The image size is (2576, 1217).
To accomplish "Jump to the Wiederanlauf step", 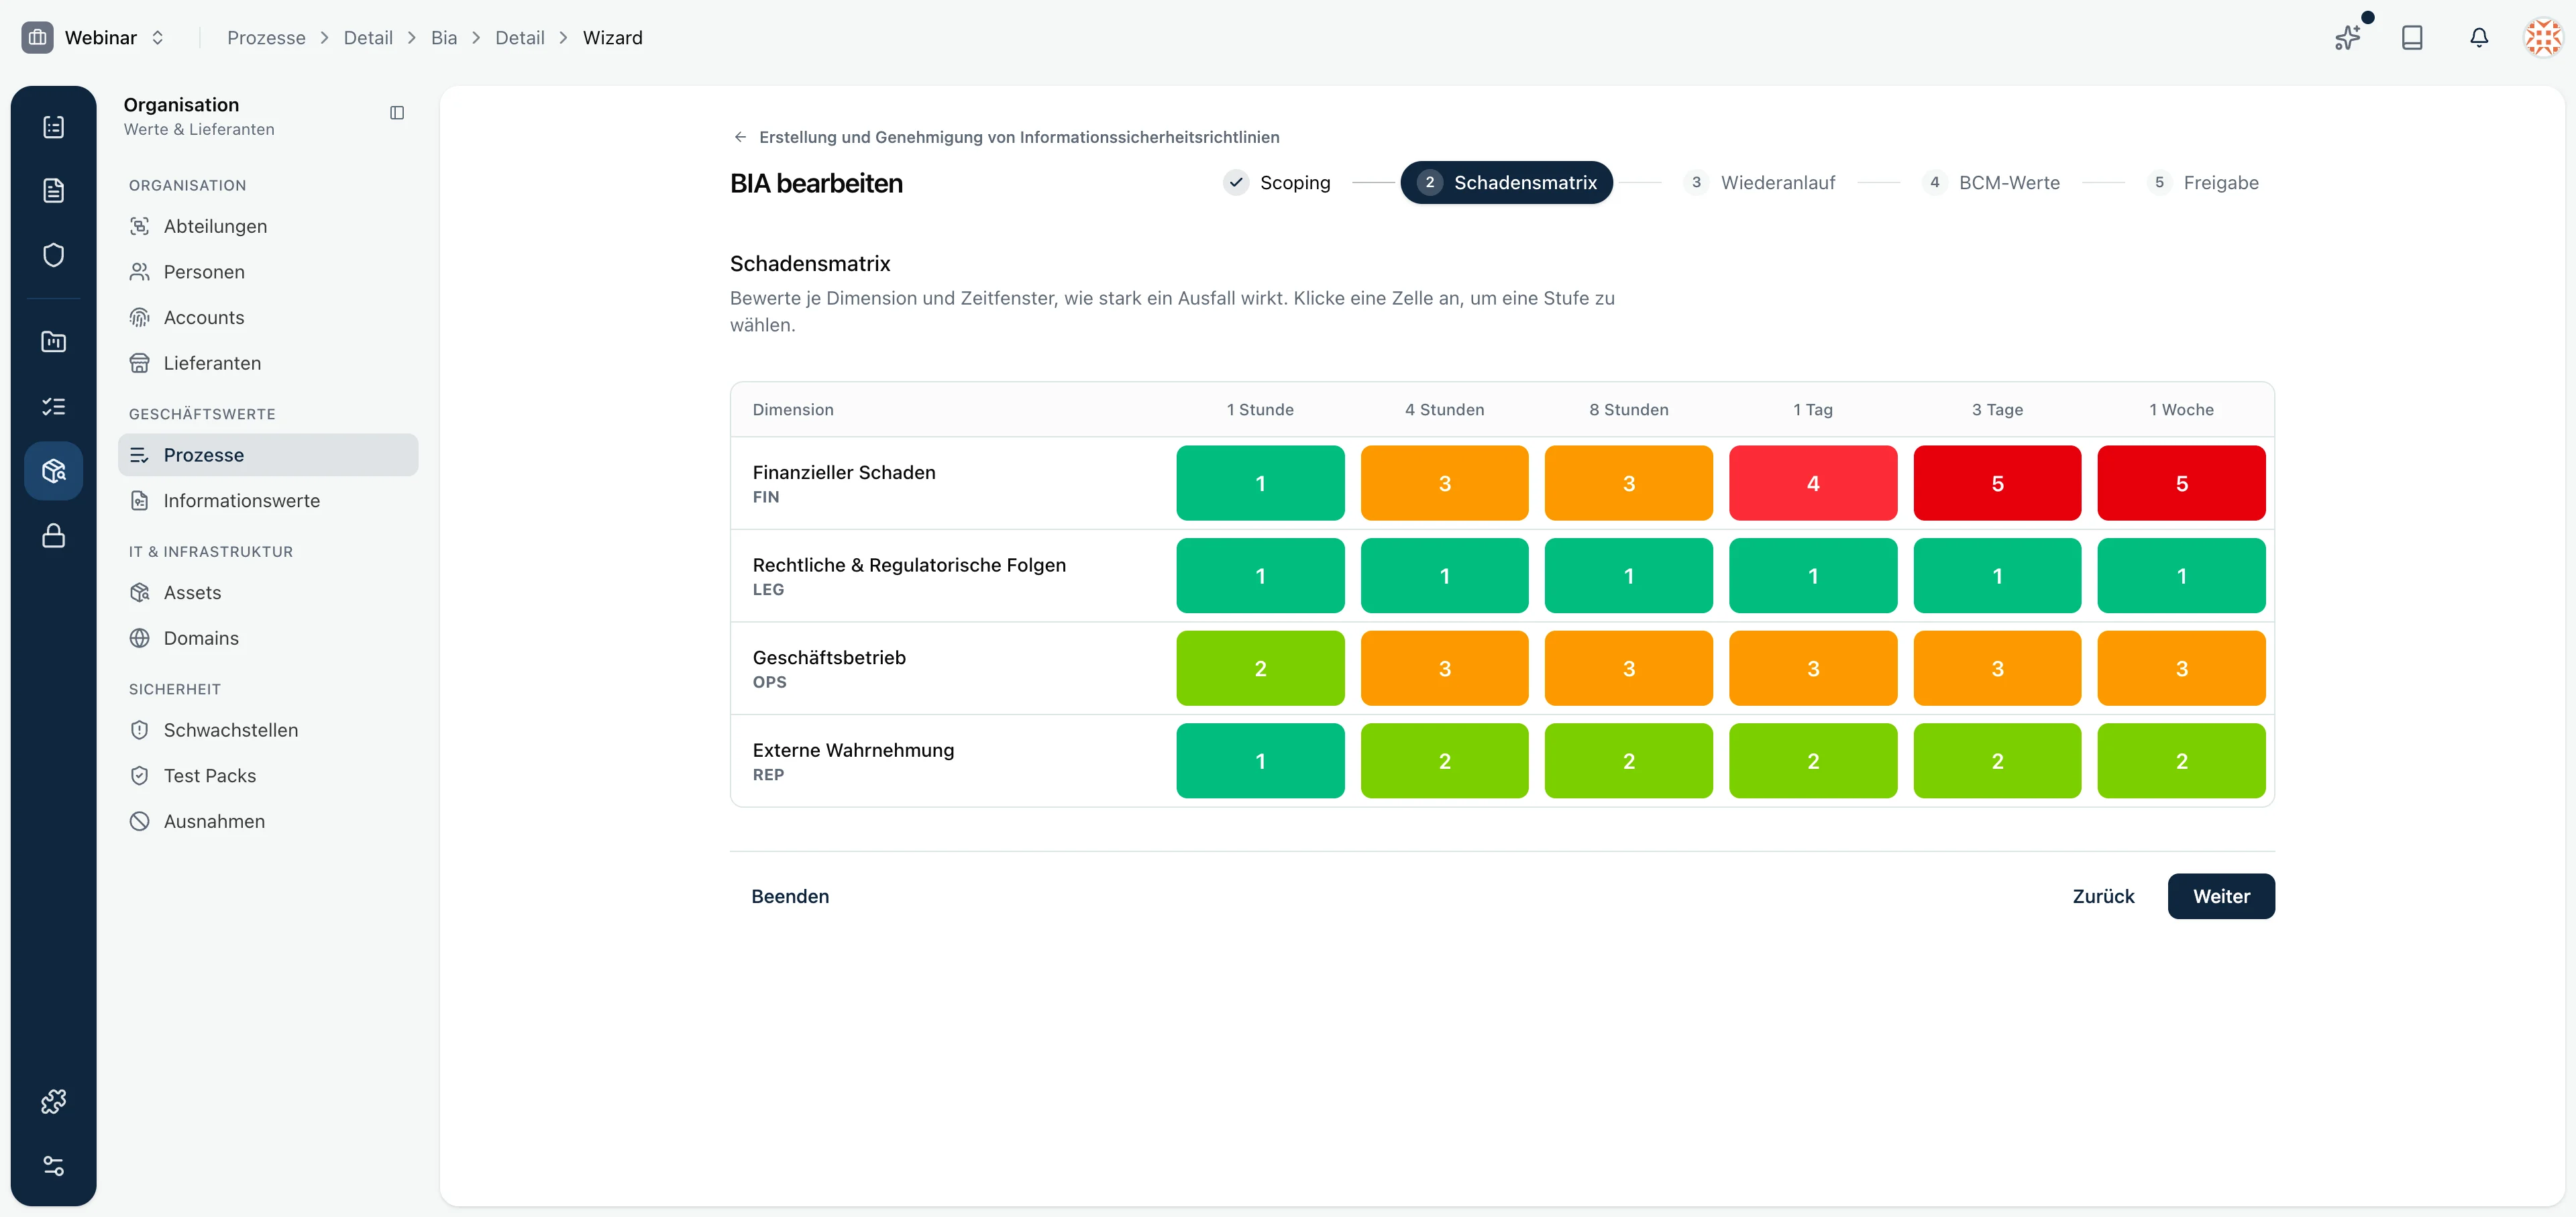I will point(1760,183).
